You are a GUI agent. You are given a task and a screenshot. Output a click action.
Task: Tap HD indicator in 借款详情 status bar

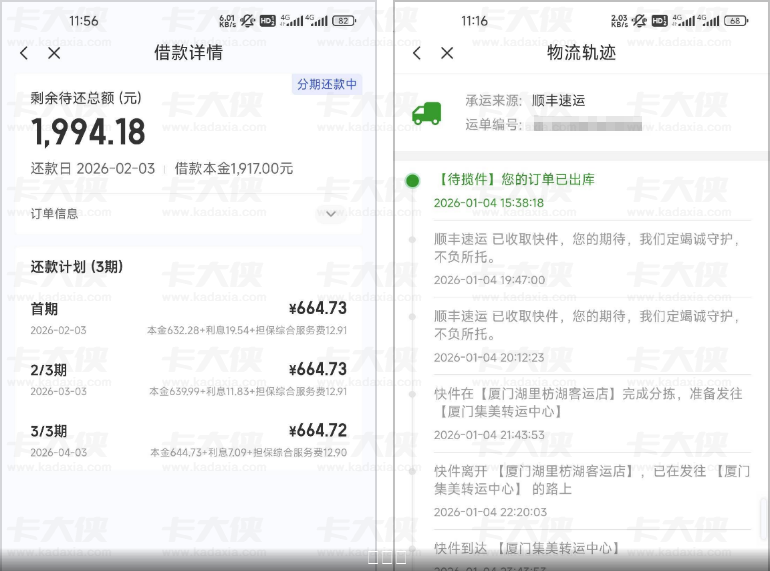[x=267, y=21]
